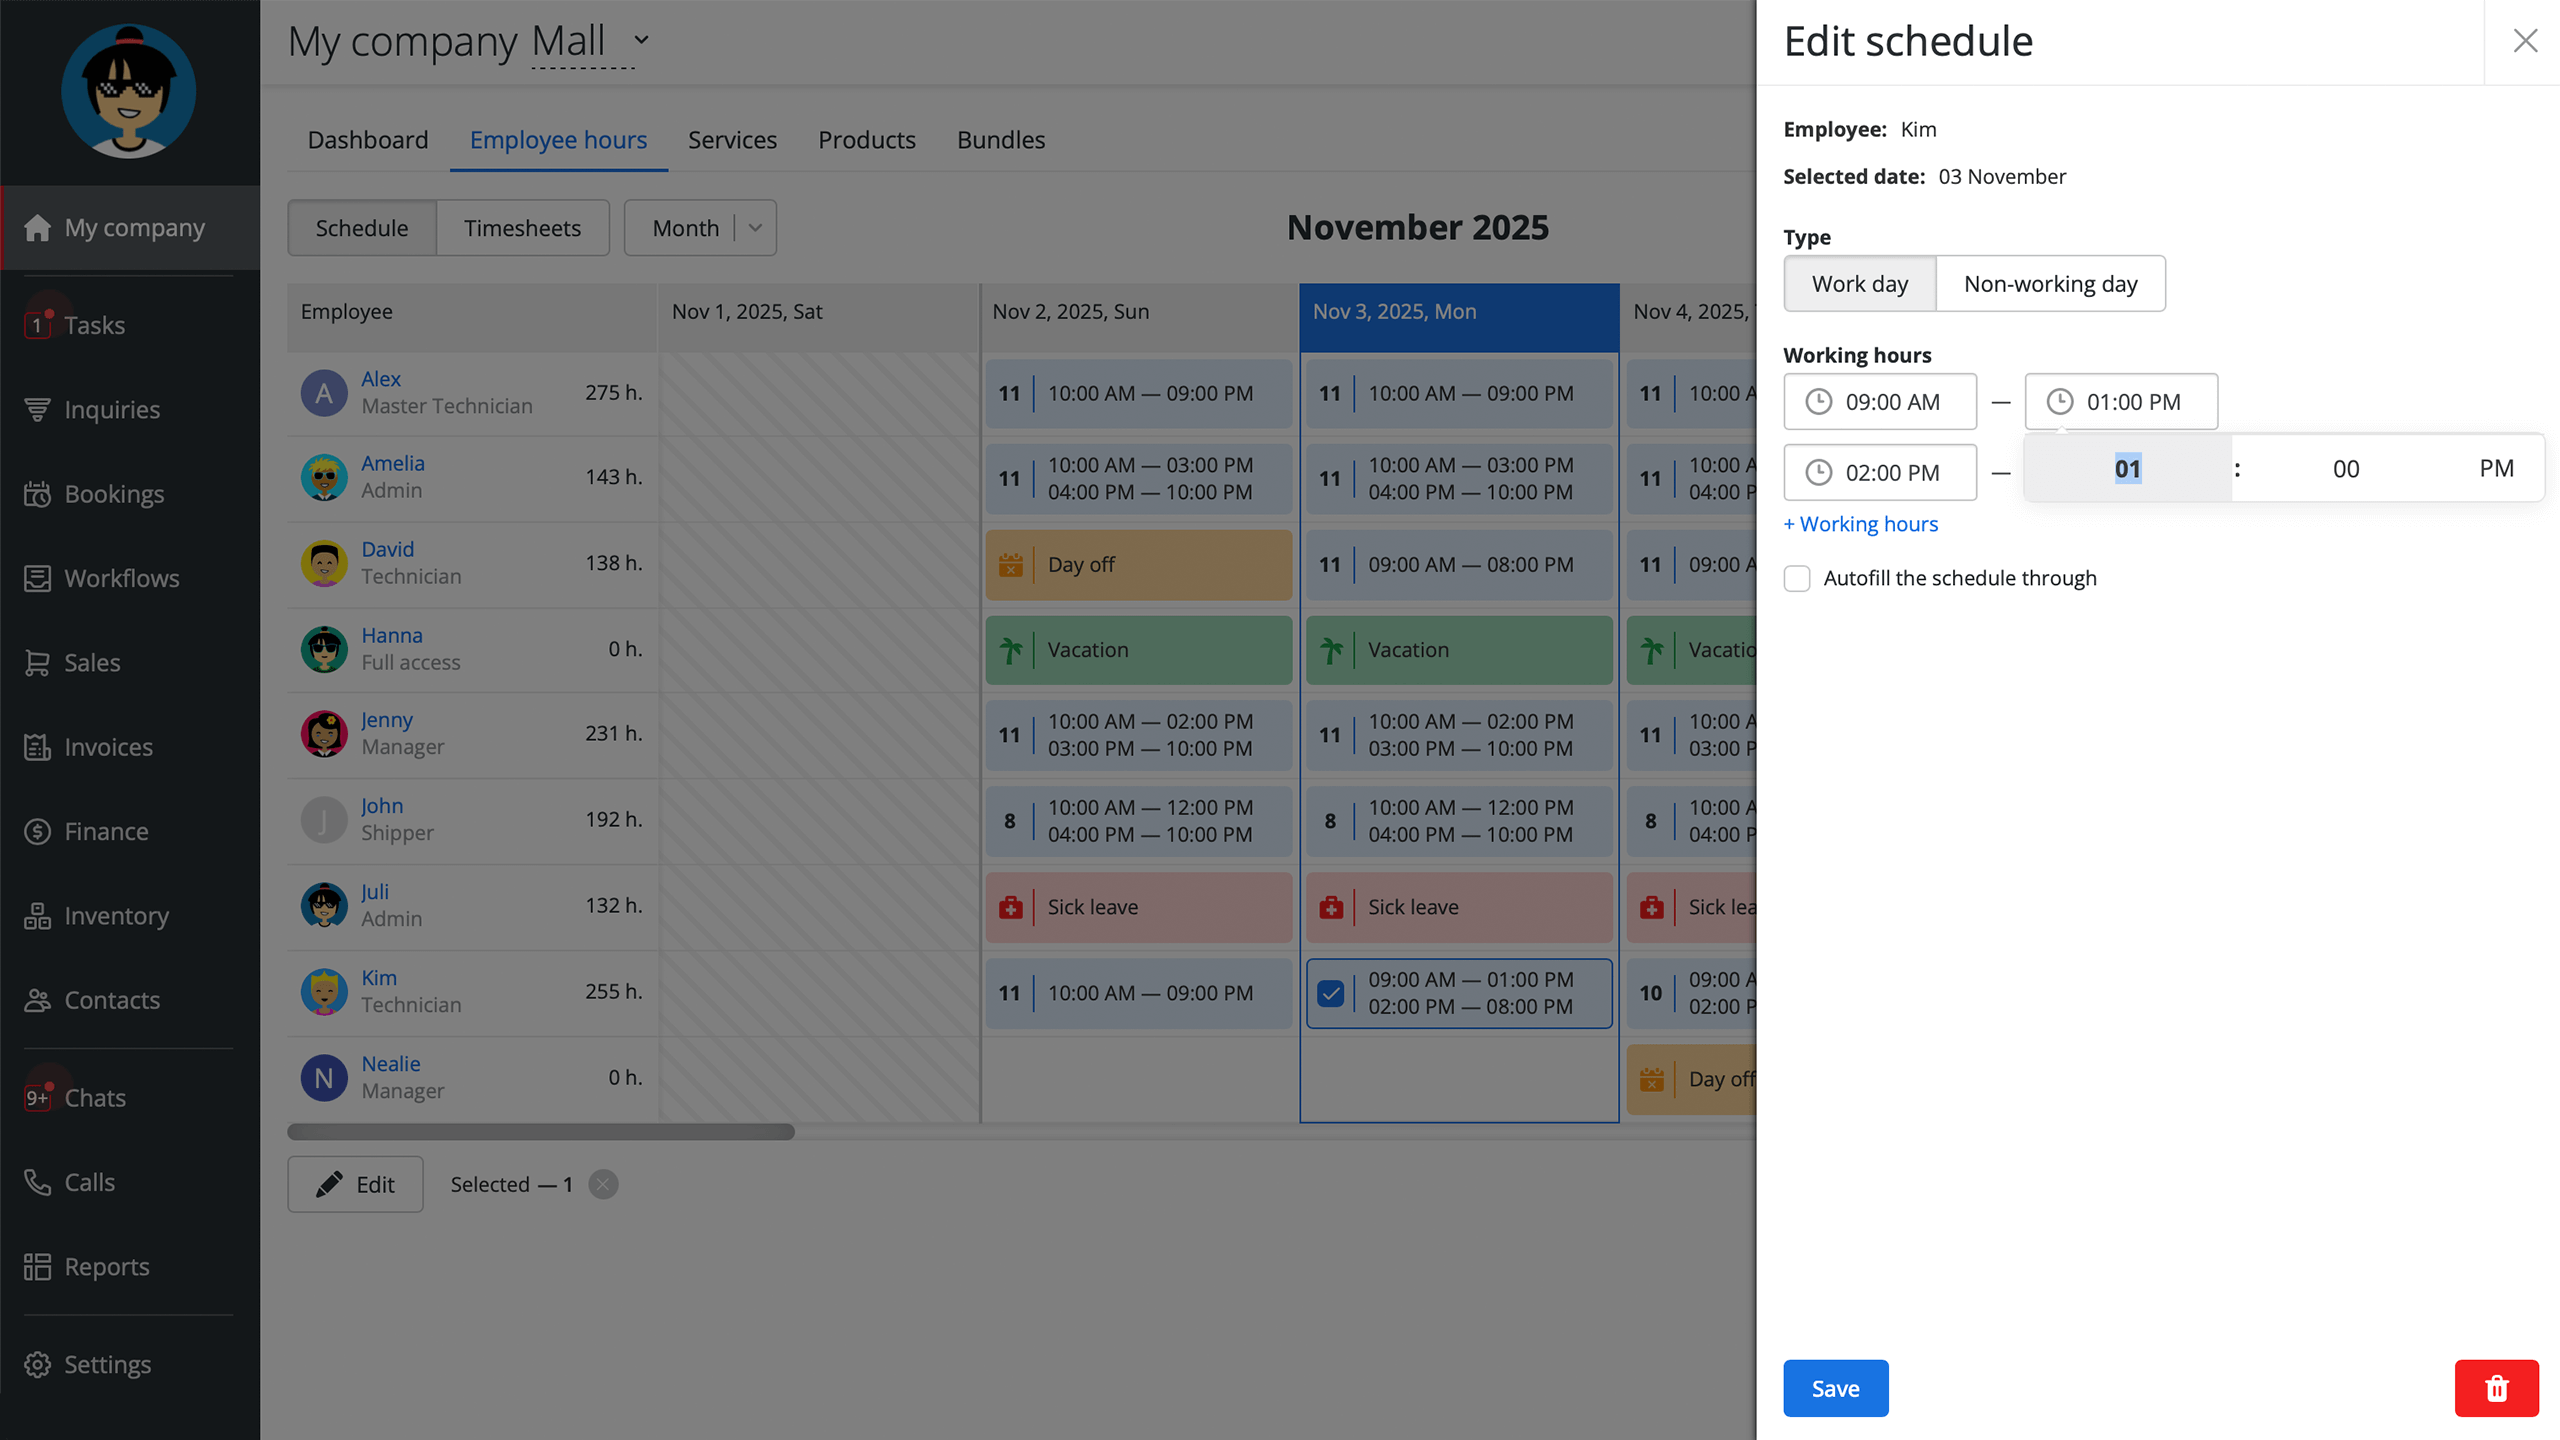The image size is (2560, 1440).
Task: Enable Autofill the schedule through checkbox
Action: [1797, 578]
